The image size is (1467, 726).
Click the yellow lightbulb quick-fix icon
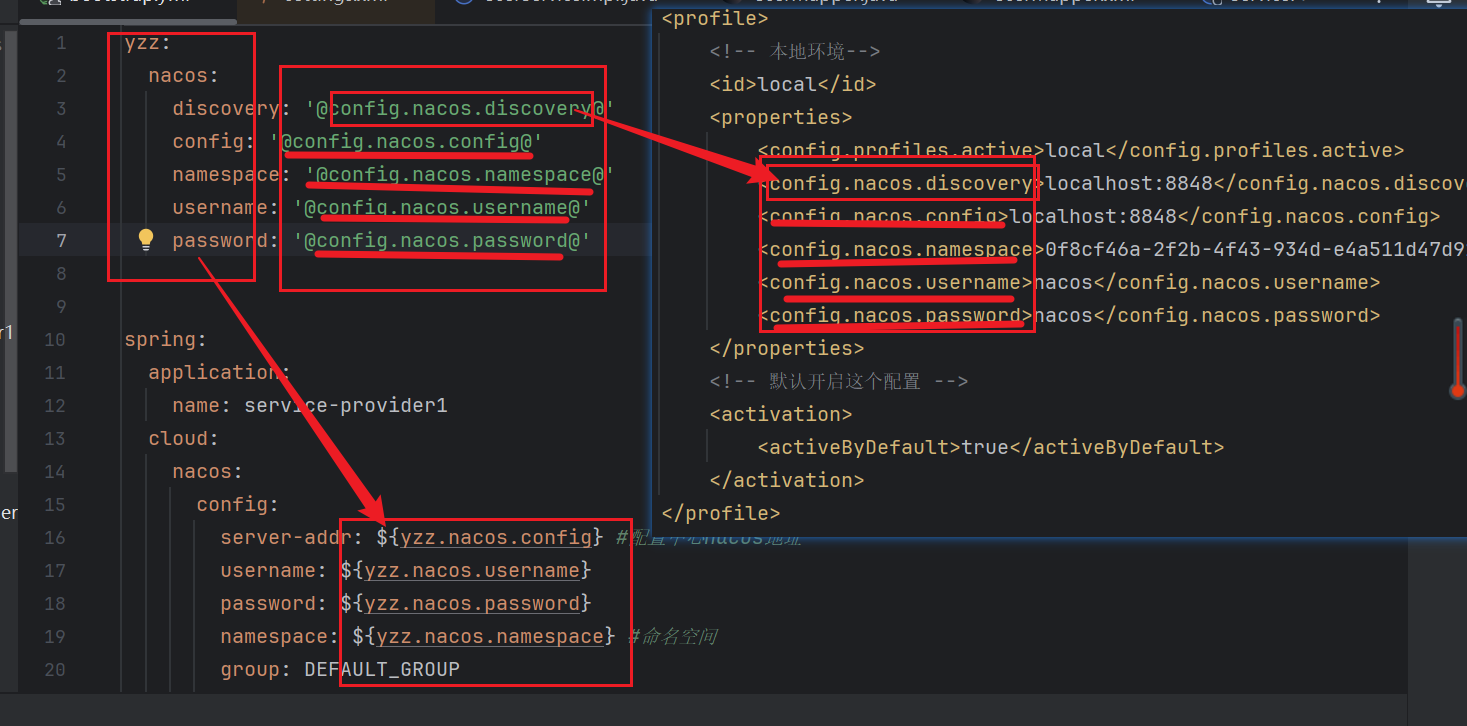146,240
